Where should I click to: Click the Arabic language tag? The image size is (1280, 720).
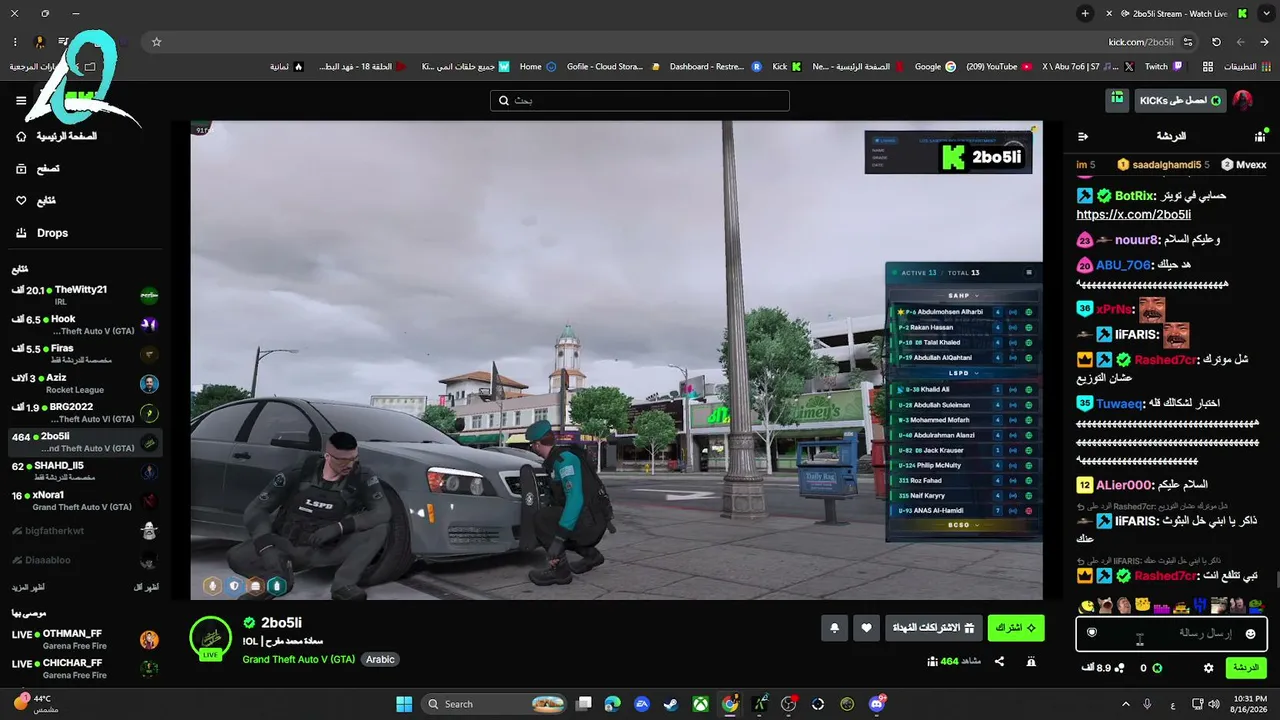[380, 660]
